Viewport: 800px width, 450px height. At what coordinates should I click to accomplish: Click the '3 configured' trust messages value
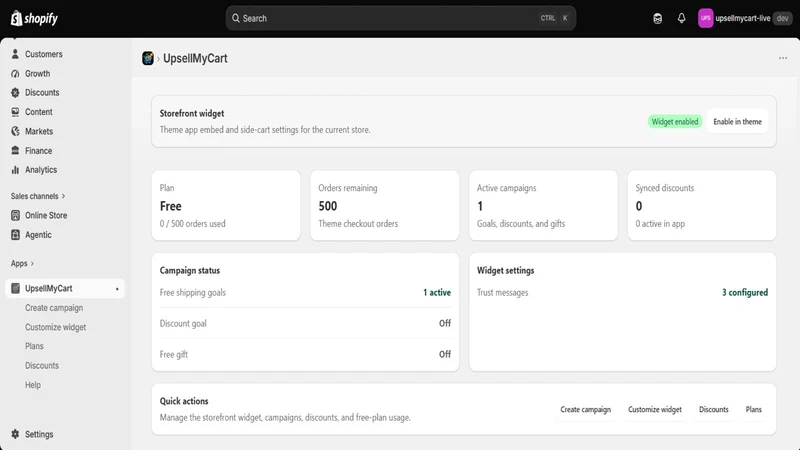click(745, 292)
